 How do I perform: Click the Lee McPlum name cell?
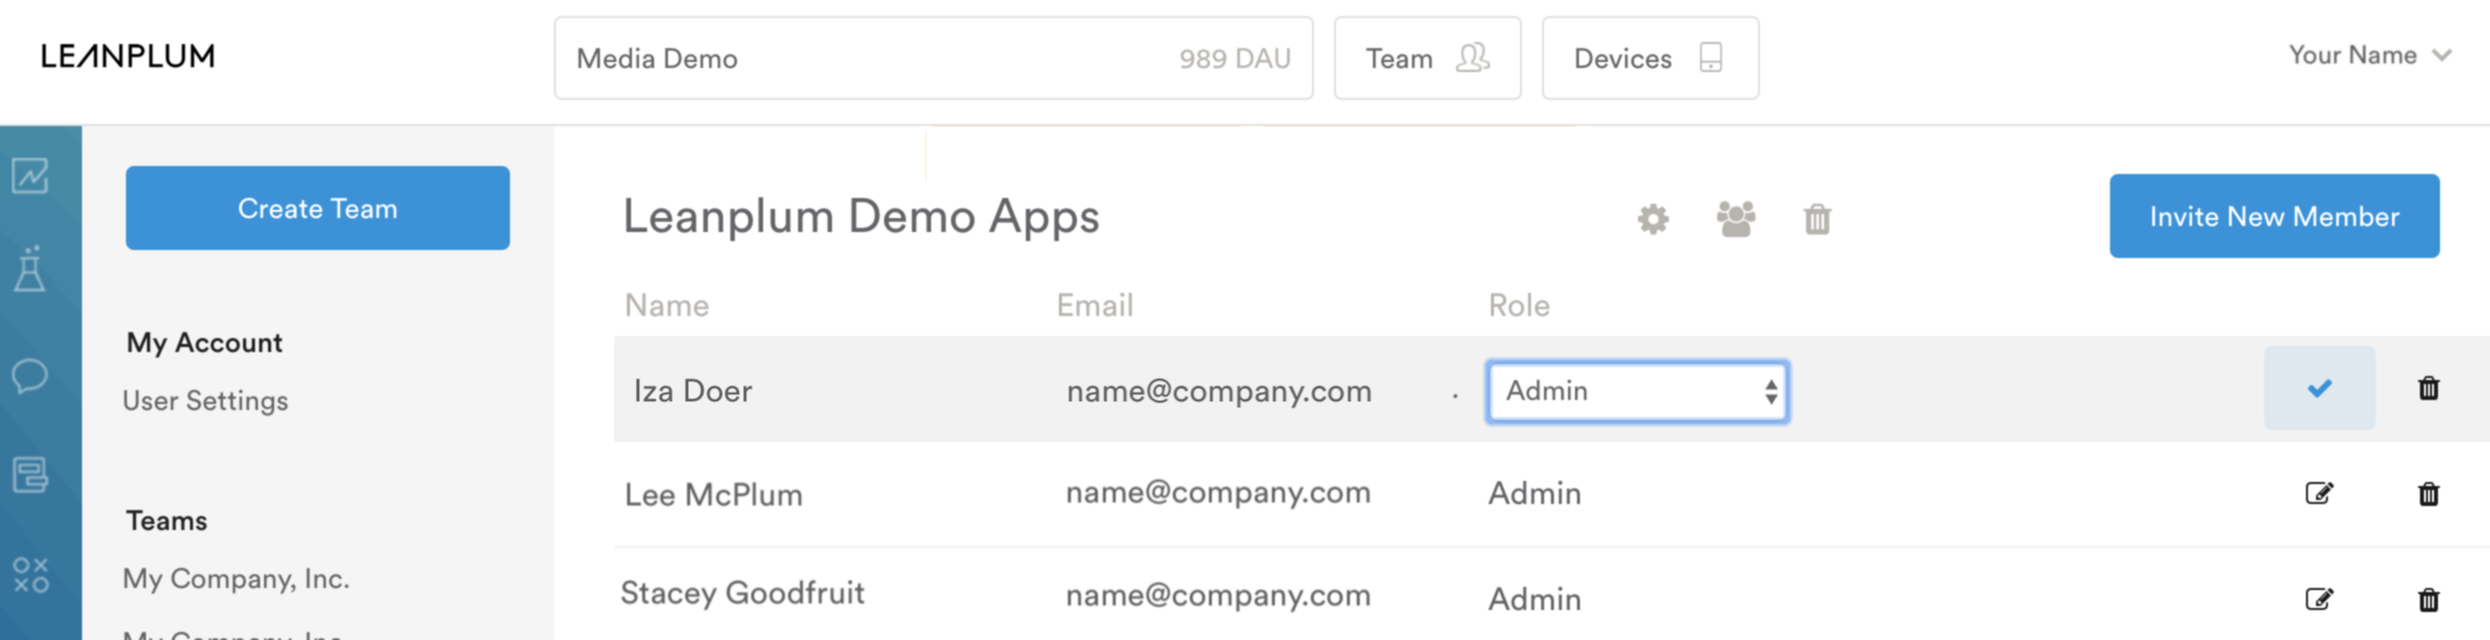(713, 495)
